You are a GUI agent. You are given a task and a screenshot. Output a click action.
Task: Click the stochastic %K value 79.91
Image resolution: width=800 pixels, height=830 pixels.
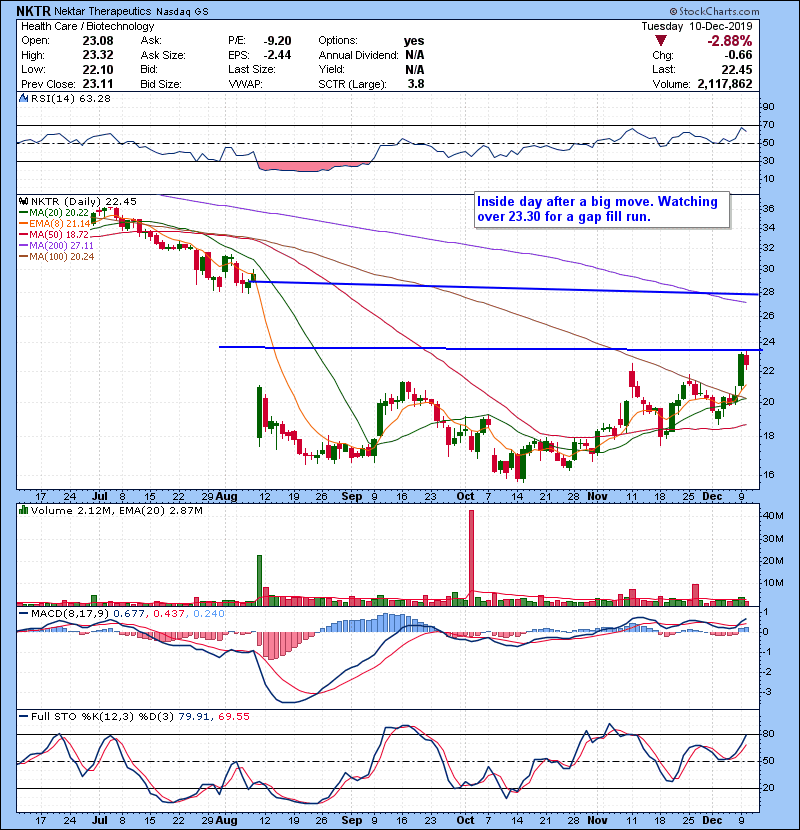(194, 717)
